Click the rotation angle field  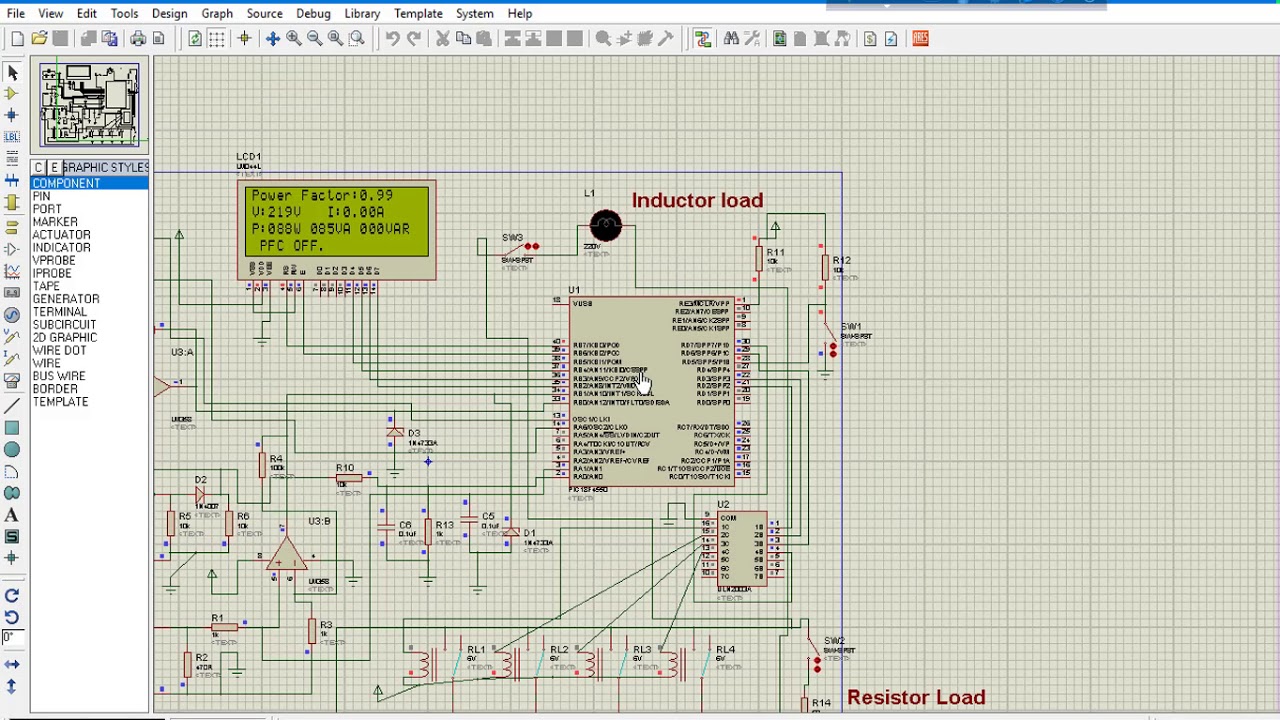point(12,638)
